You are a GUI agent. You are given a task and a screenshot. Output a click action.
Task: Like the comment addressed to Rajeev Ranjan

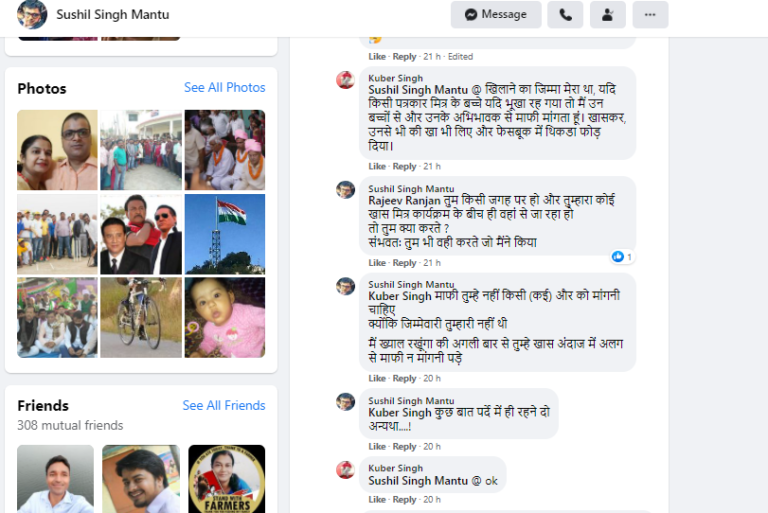[x=377, y=263]
